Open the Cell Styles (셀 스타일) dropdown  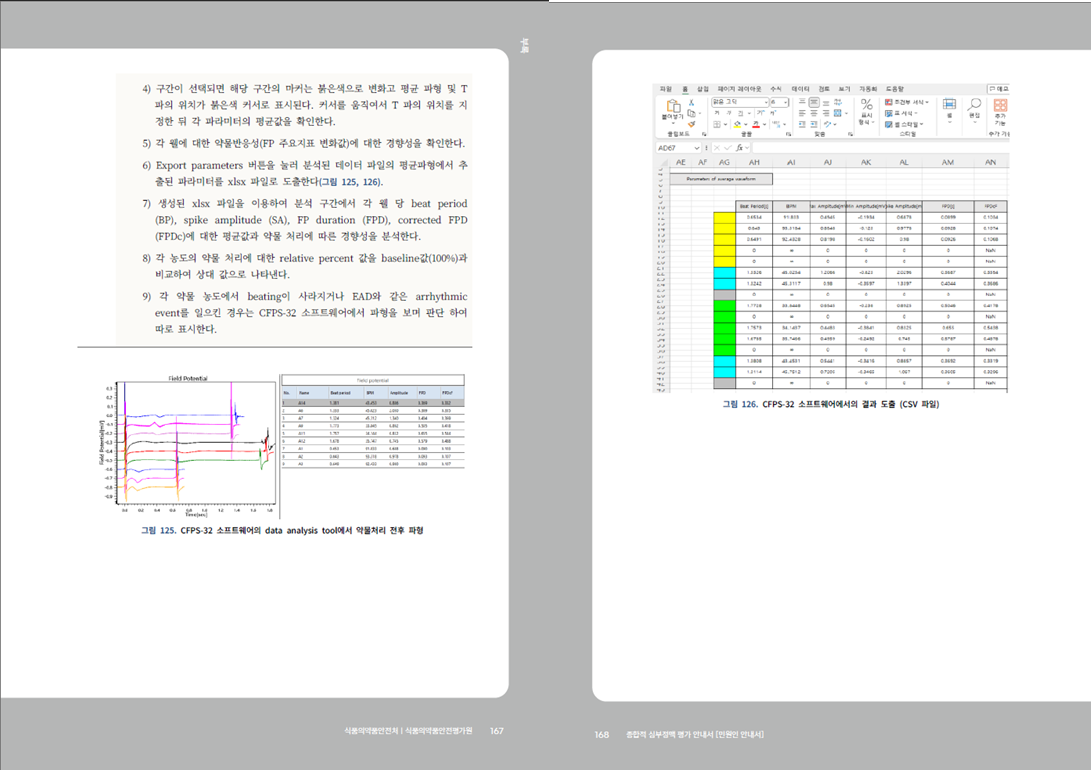pyautogui.click(x=904, y=125)
